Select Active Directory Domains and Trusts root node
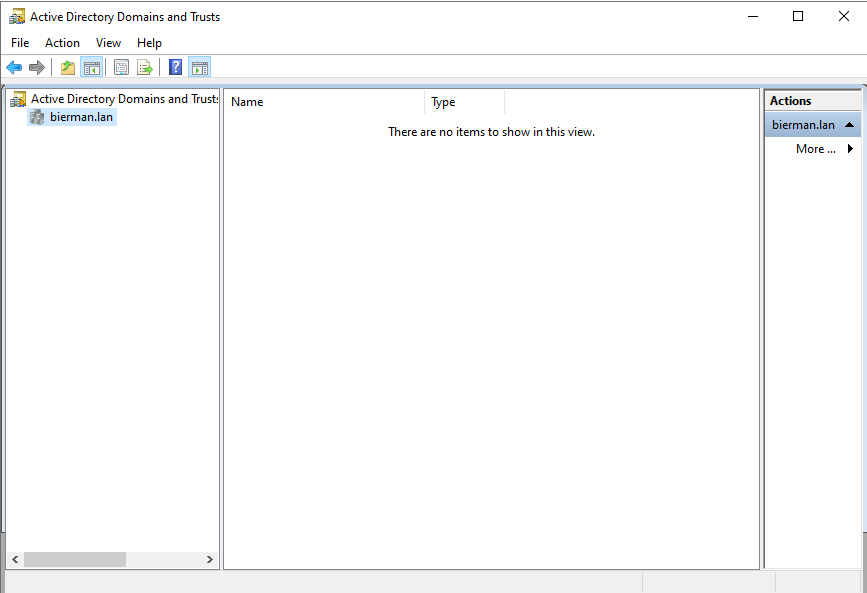The width and height of the screenshot is (867, 593). (124, 99)
